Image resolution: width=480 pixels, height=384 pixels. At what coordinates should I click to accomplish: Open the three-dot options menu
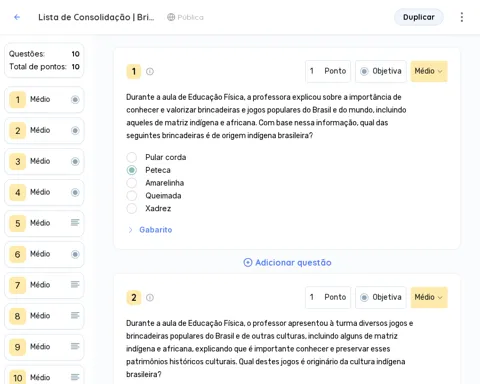462,17
